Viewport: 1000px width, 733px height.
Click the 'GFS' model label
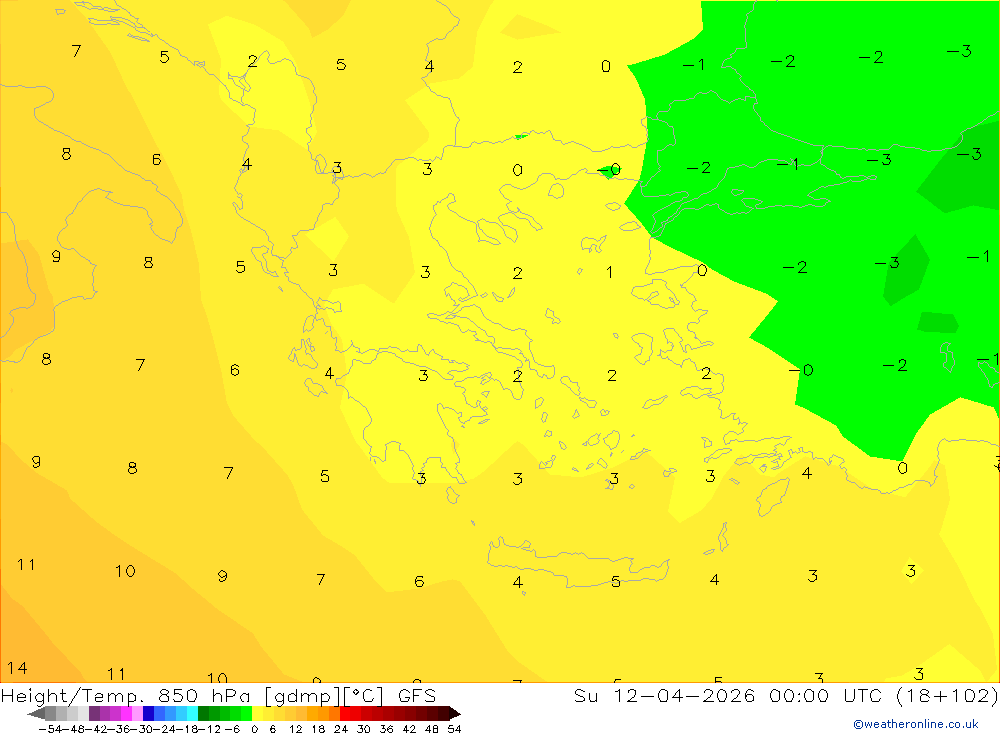coord(416,695)
